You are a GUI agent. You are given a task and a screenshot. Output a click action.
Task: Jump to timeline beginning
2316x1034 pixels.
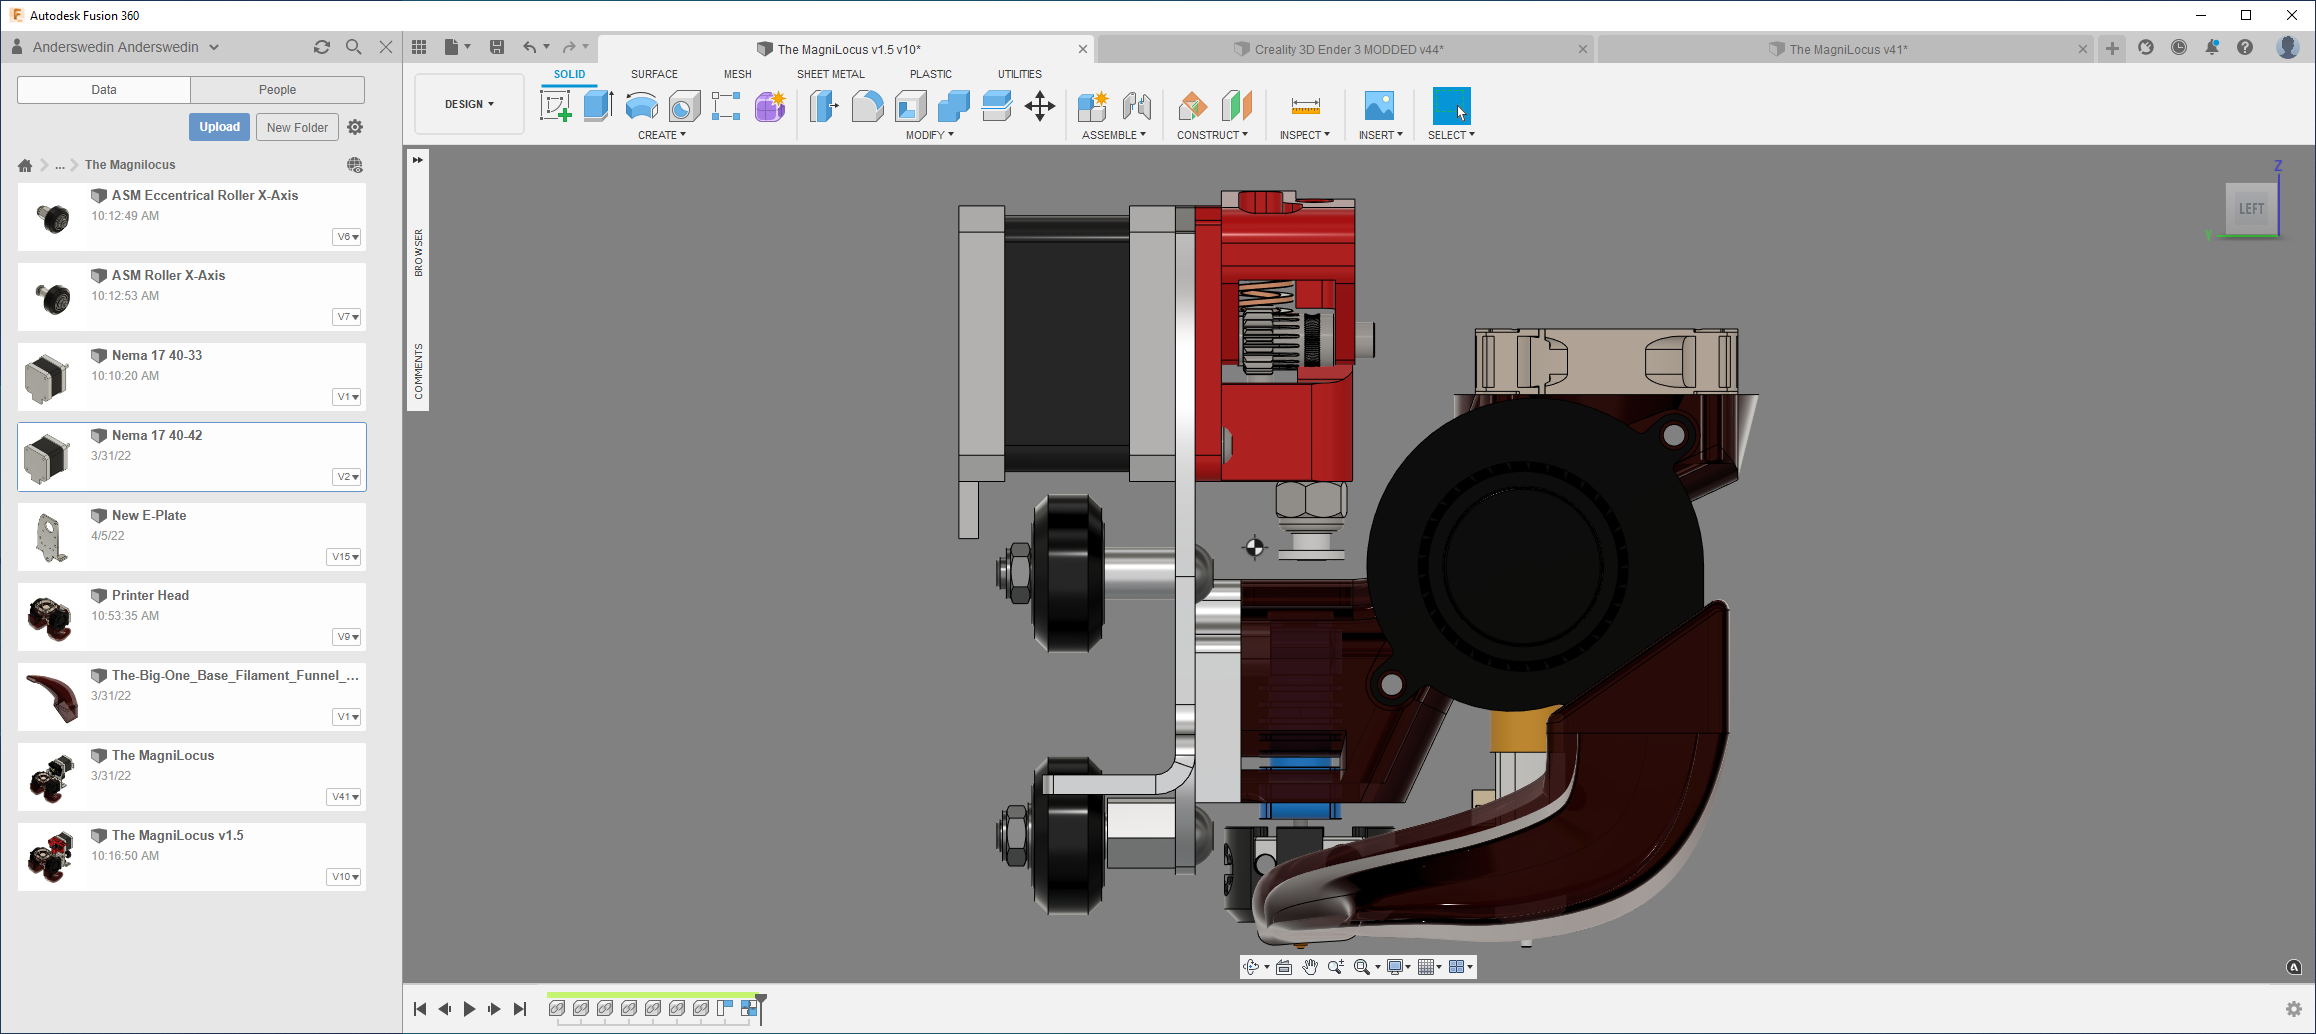coord(420,1009)
